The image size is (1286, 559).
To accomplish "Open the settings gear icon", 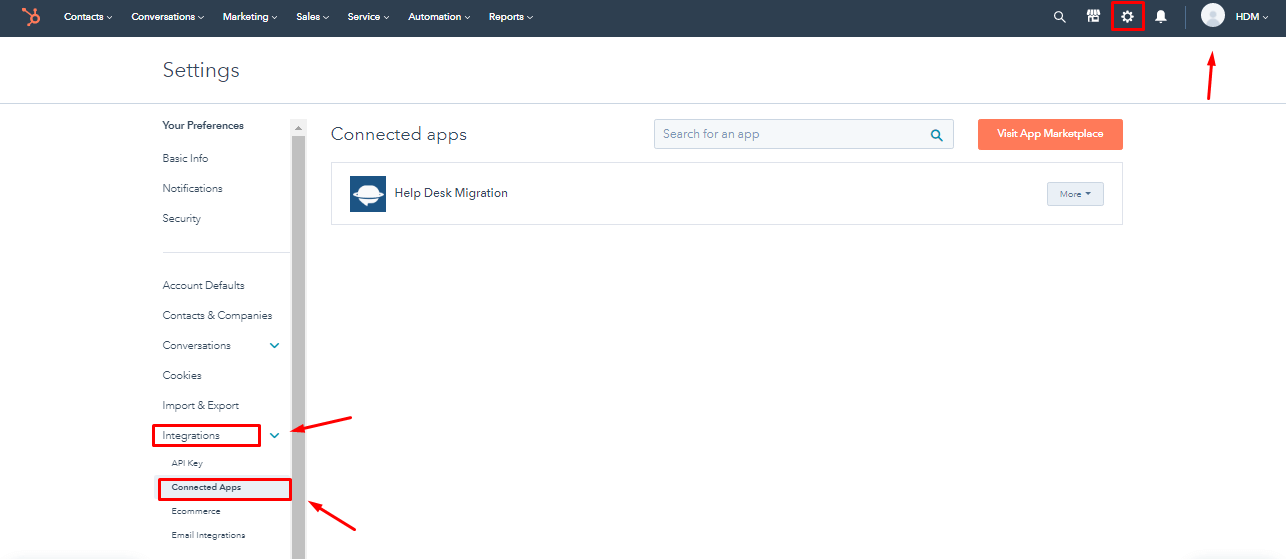I will click(1127, 17).
